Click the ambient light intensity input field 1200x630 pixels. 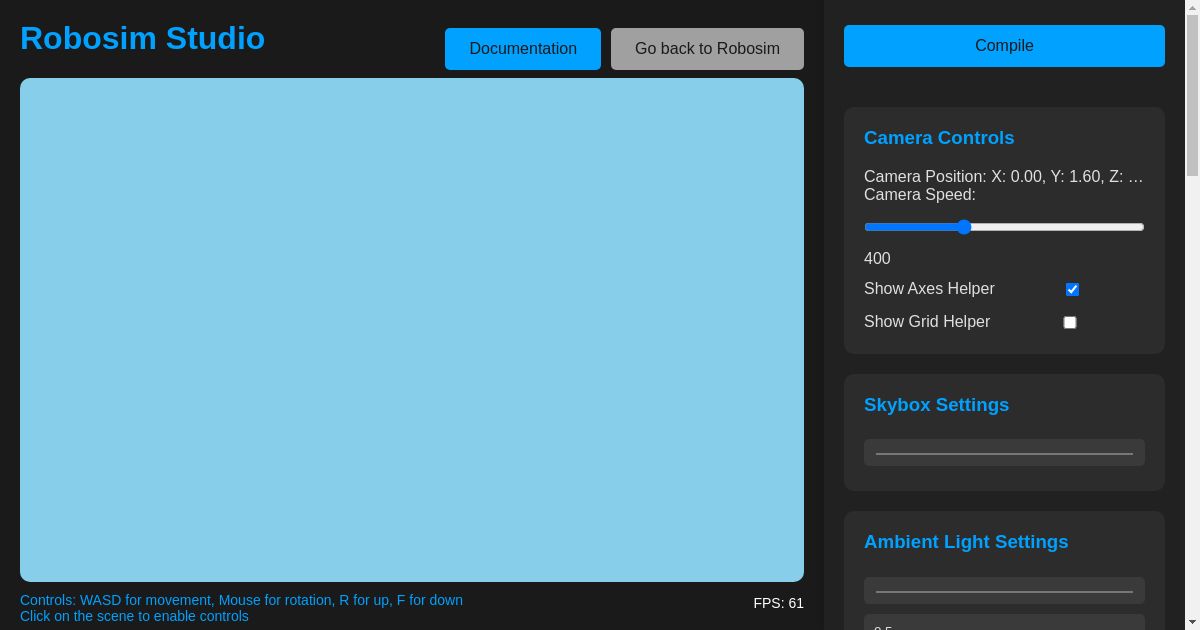click(1004, 624)
